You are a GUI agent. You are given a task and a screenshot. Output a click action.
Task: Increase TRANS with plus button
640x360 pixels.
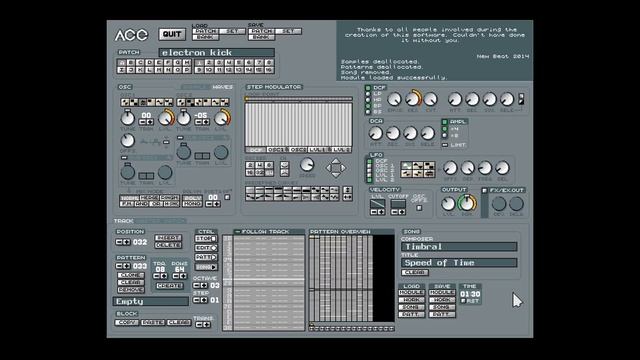pos(207,325)
